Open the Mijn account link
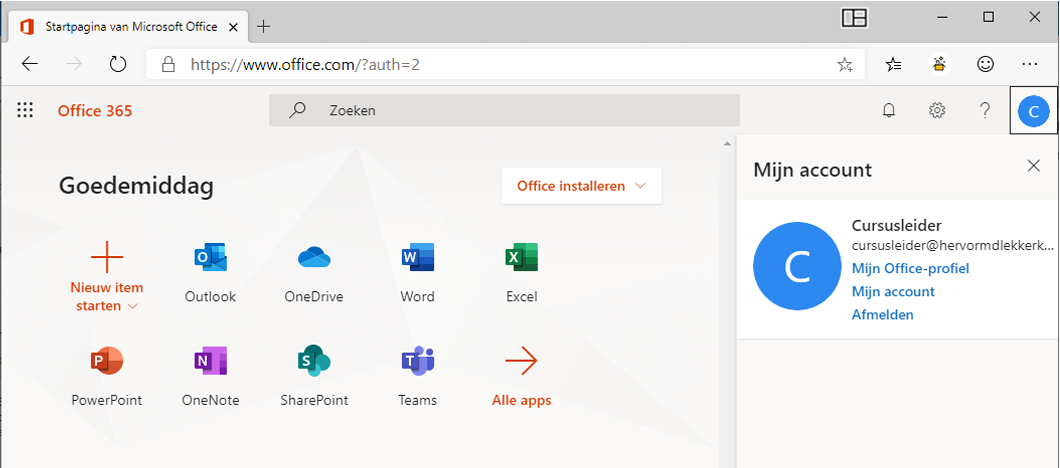This screenshot has width=1060, height=468. pyautogui.click(x=893, y=291)
